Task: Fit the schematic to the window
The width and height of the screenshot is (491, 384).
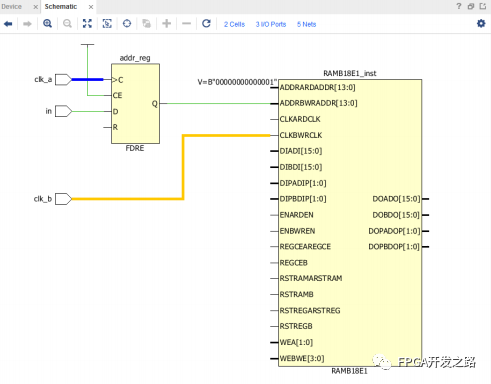Action: [87, 24]
